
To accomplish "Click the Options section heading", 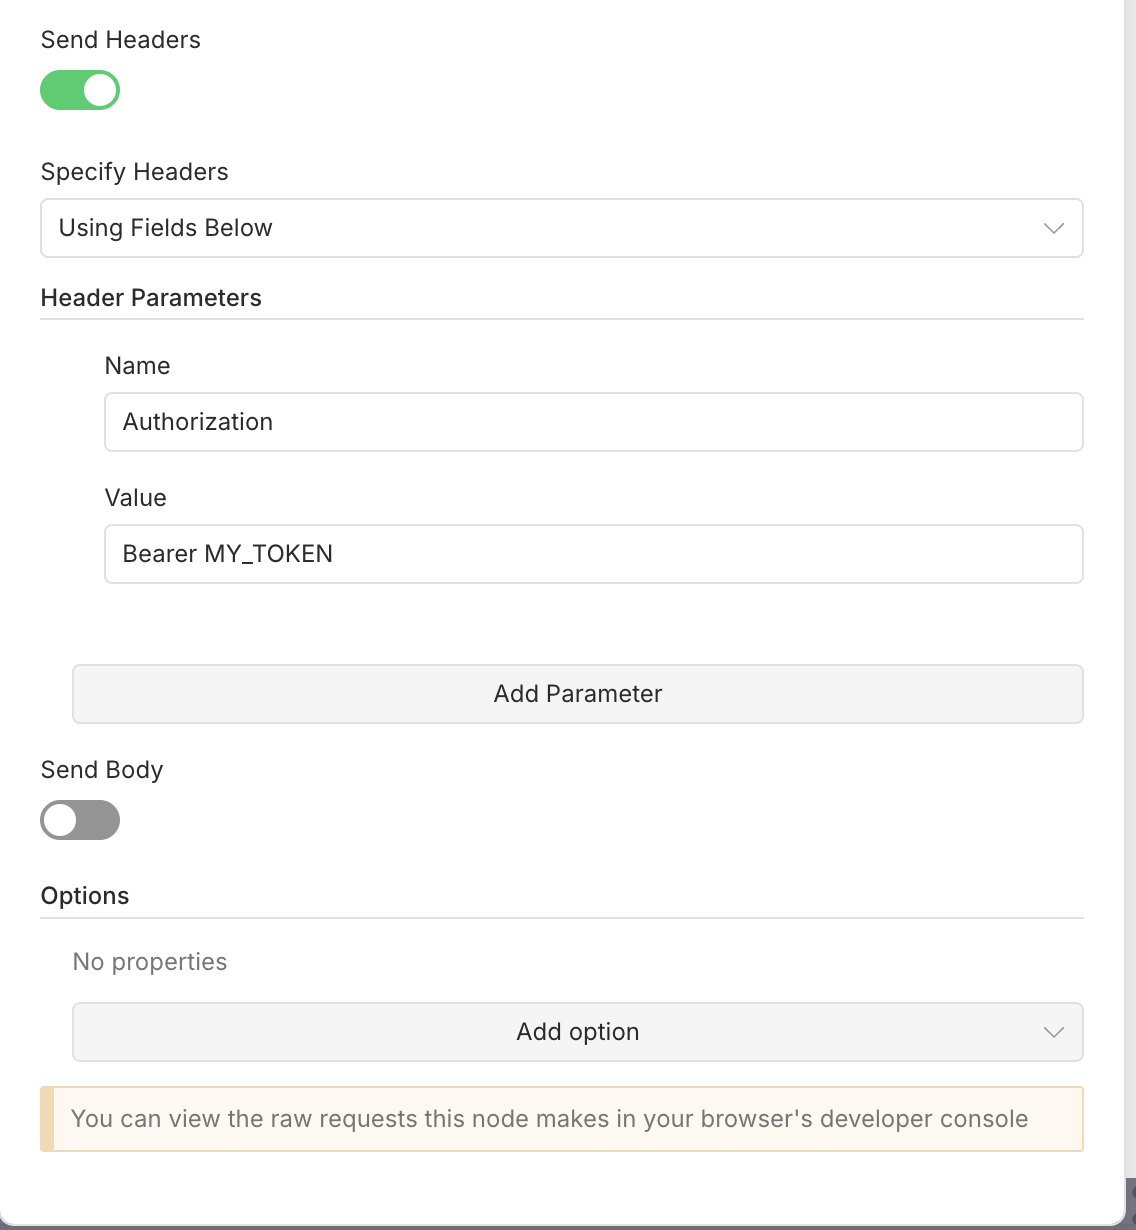I will 85,896.
